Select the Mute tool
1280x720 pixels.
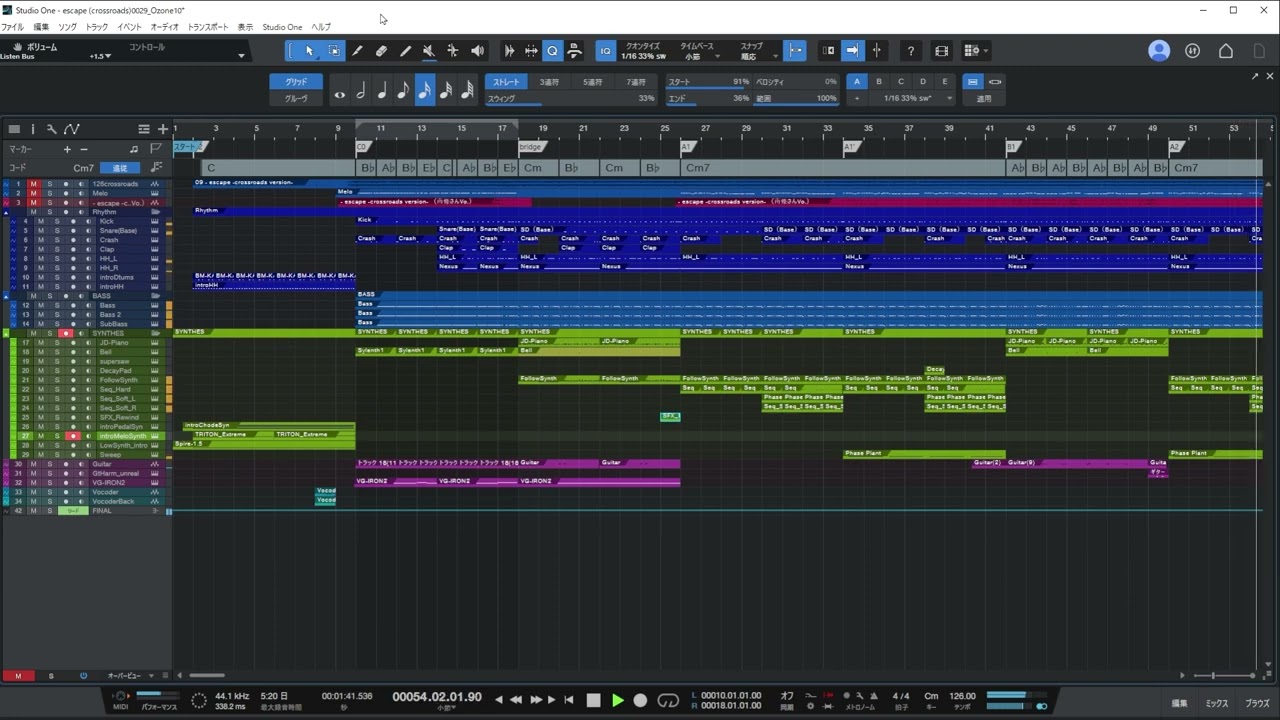pyautogui.click(x=429, y=51)
